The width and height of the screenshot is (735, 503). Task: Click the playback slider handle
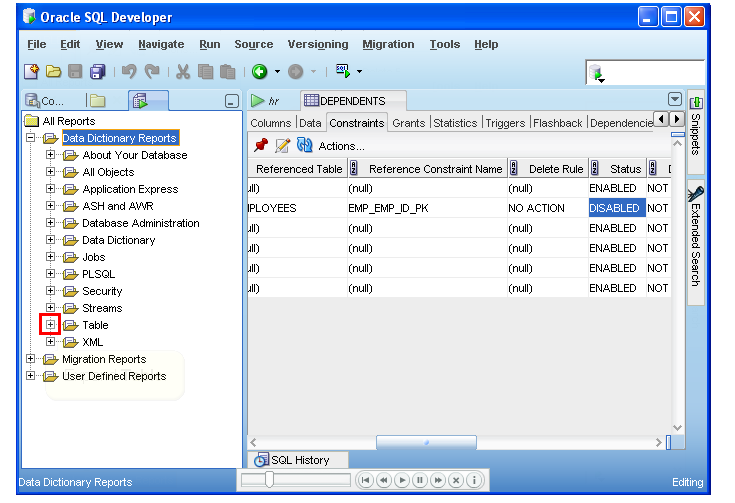coord(270,480)
